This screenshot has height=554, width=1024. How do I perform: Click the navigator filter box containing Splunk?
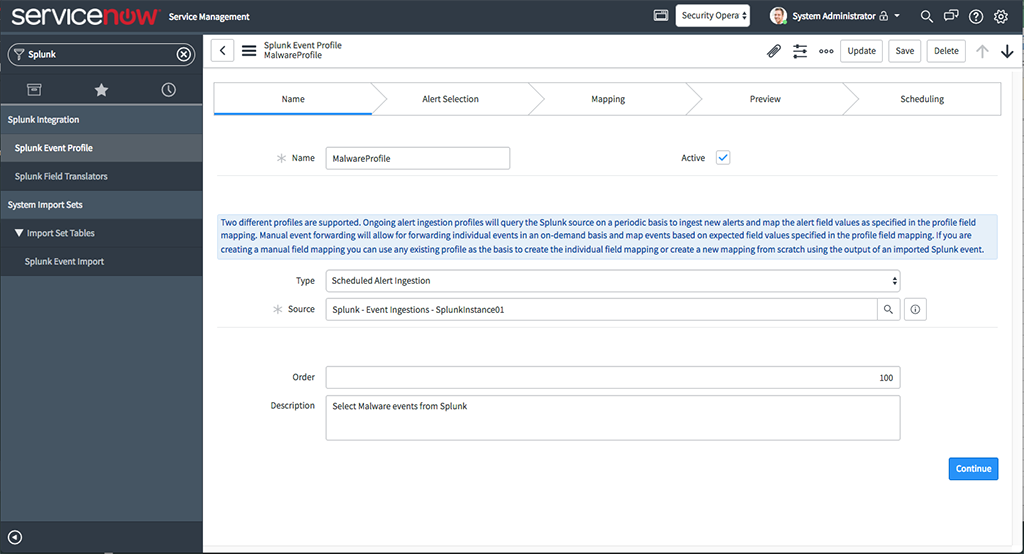pyautogui.click(x=101, y=54)
